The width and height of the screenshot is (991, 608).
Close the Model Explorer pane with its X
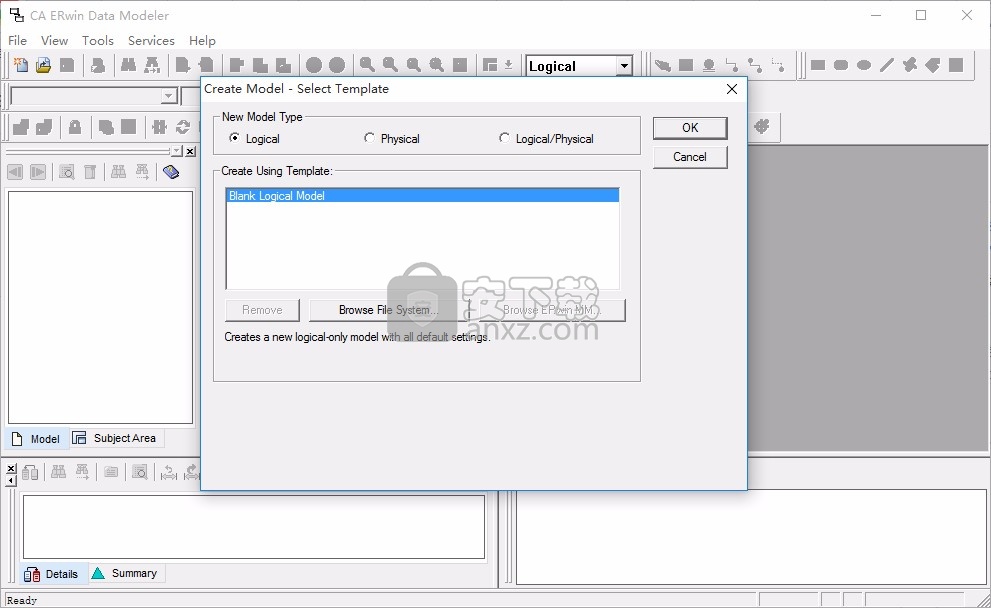click(x=190, y=151)
